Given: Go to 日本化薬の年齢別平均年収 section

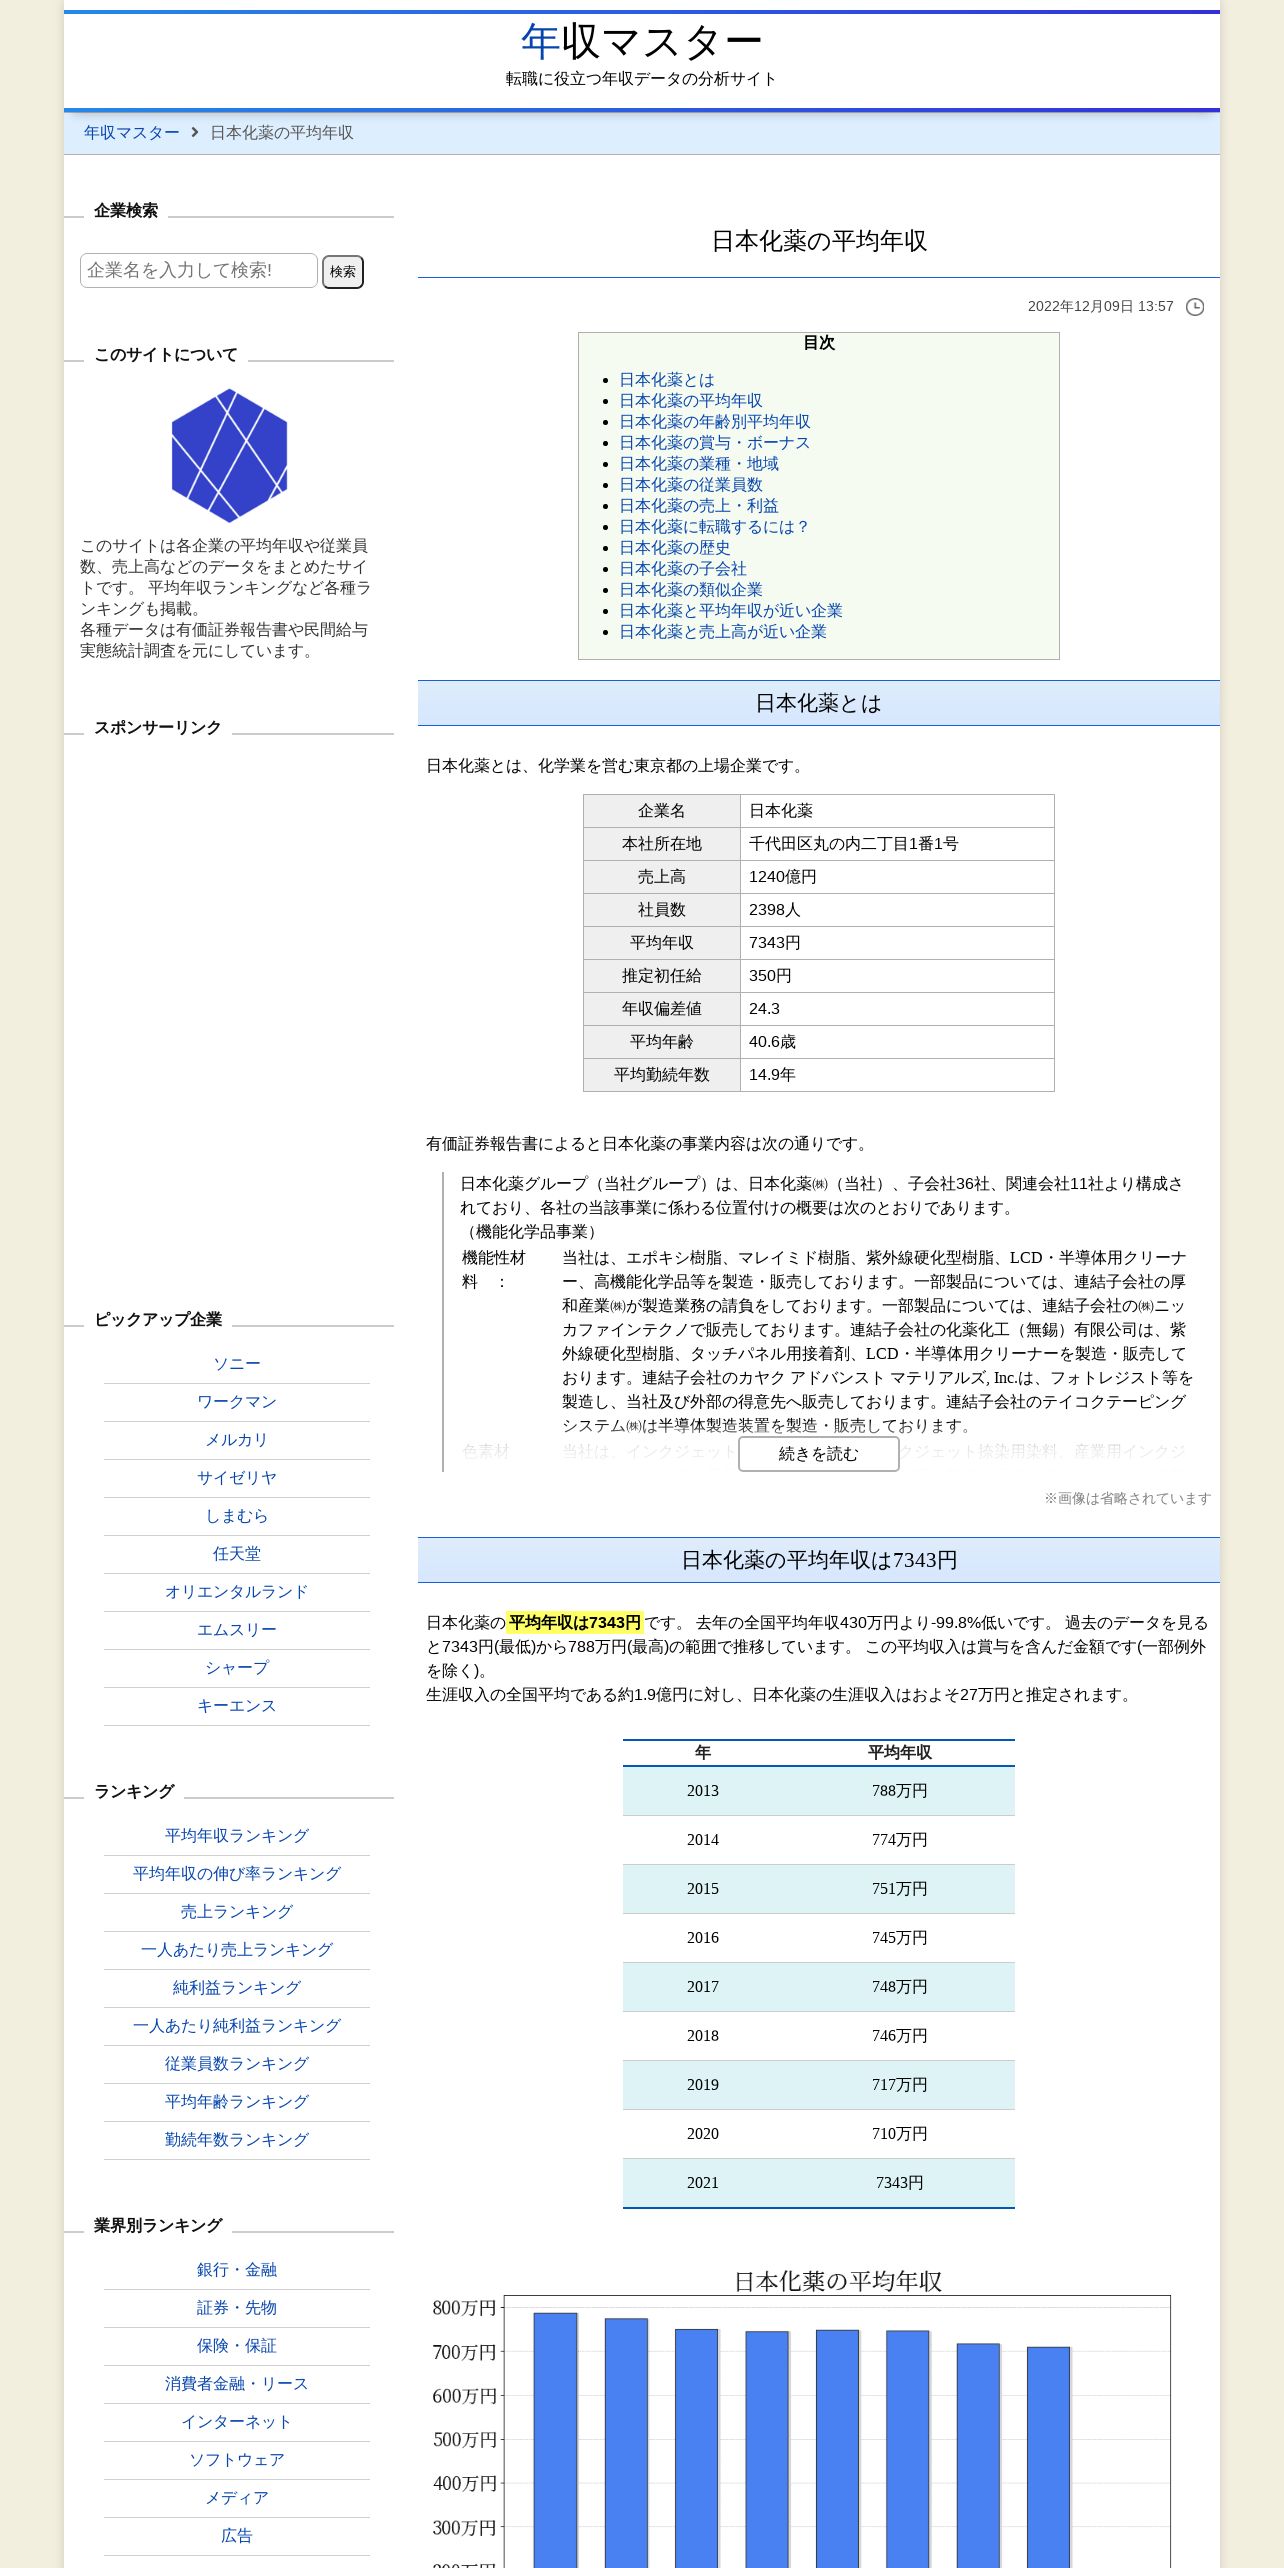Looking at the screenshot, I should pos(715,422).
